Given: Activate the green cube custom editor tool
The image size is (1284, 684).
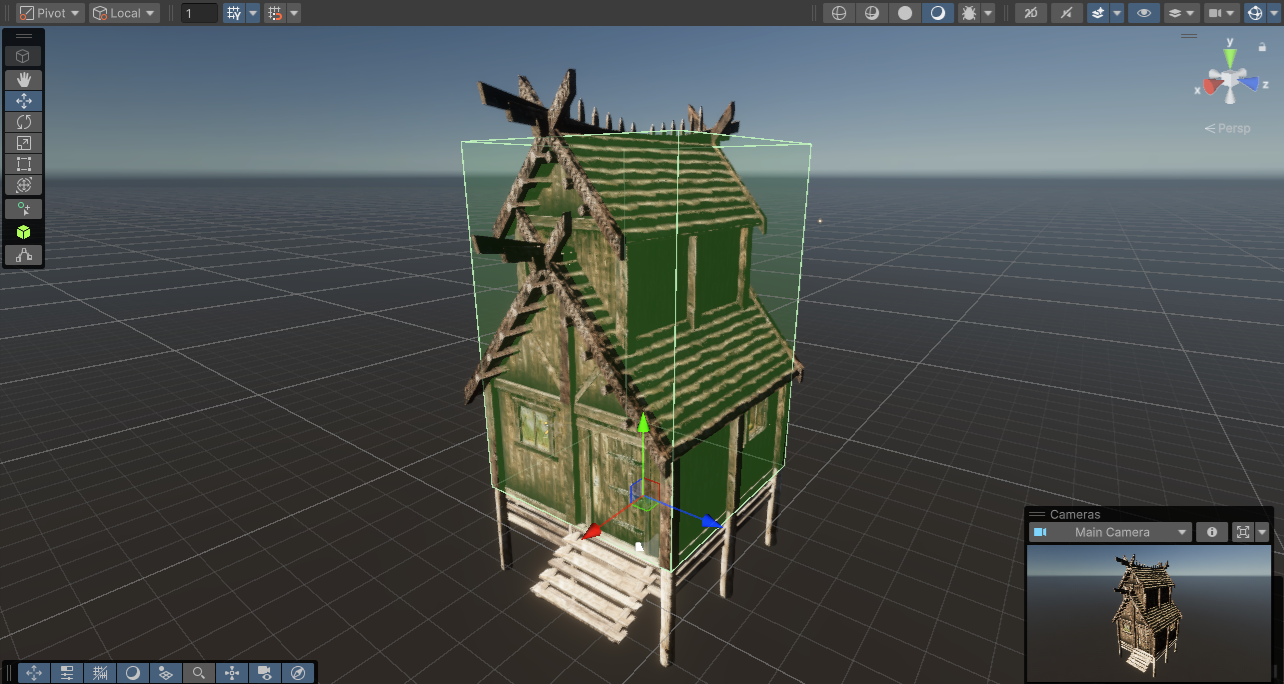Looking at the screenshot, I should [23, 231].
